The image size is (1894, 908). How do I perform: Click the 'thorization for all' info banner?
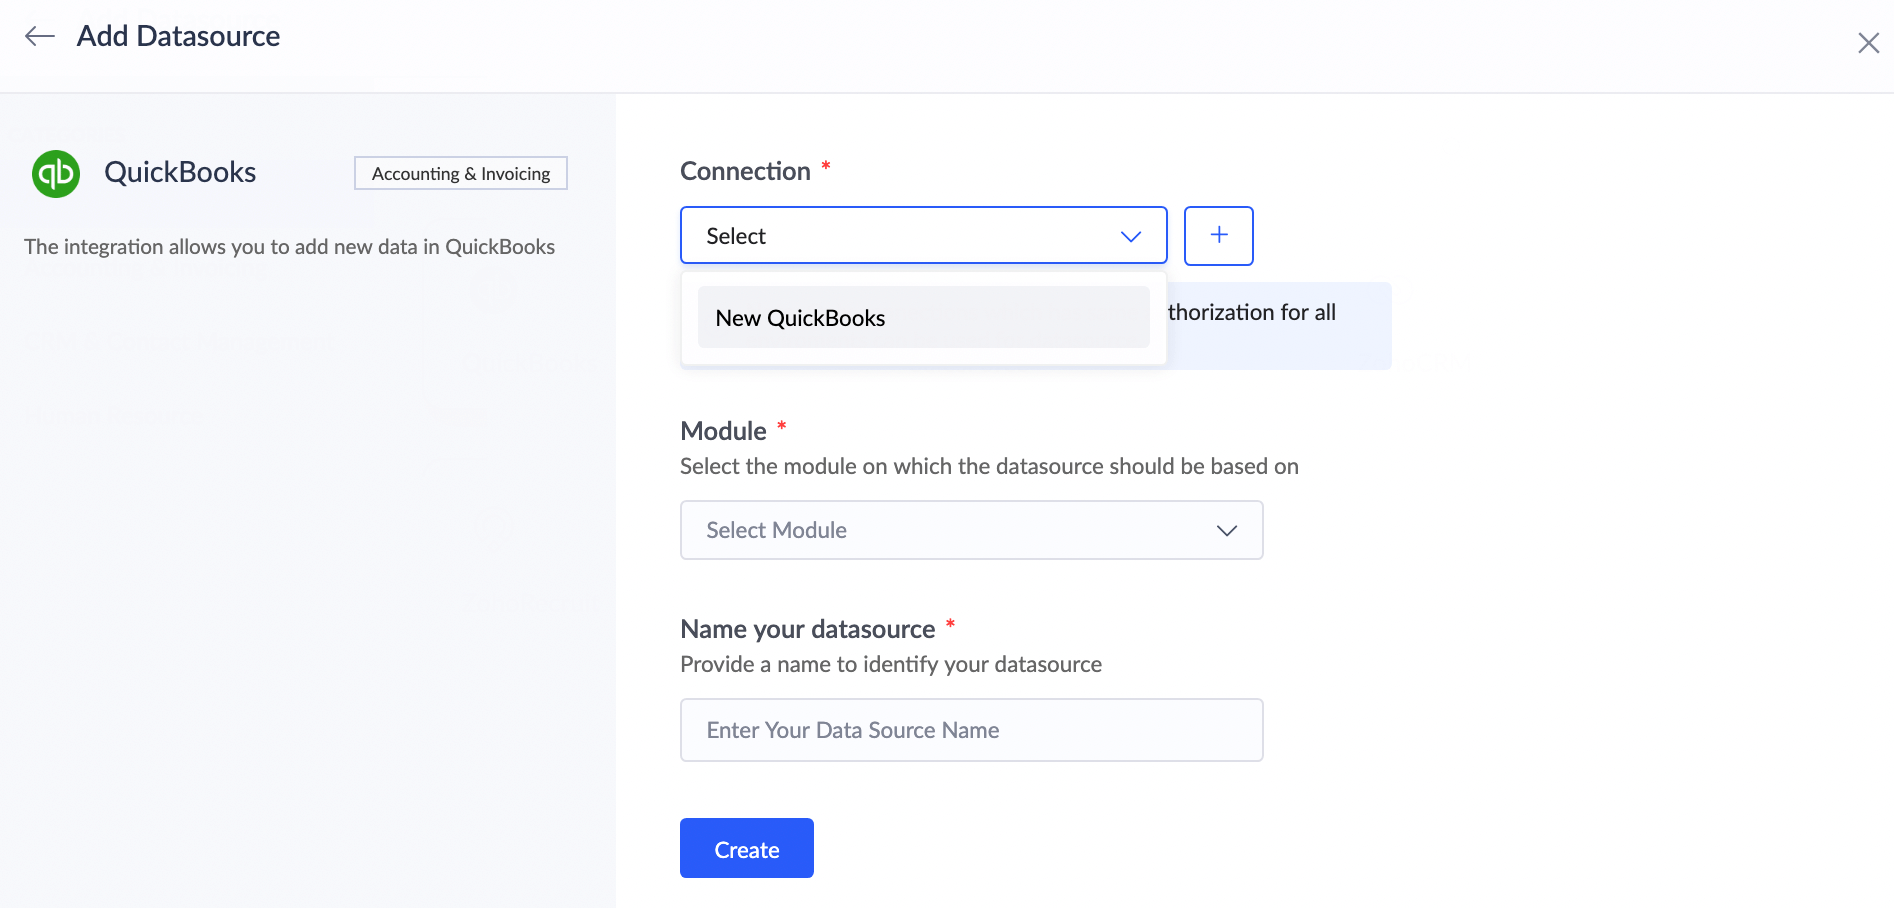coord(1278,325)
